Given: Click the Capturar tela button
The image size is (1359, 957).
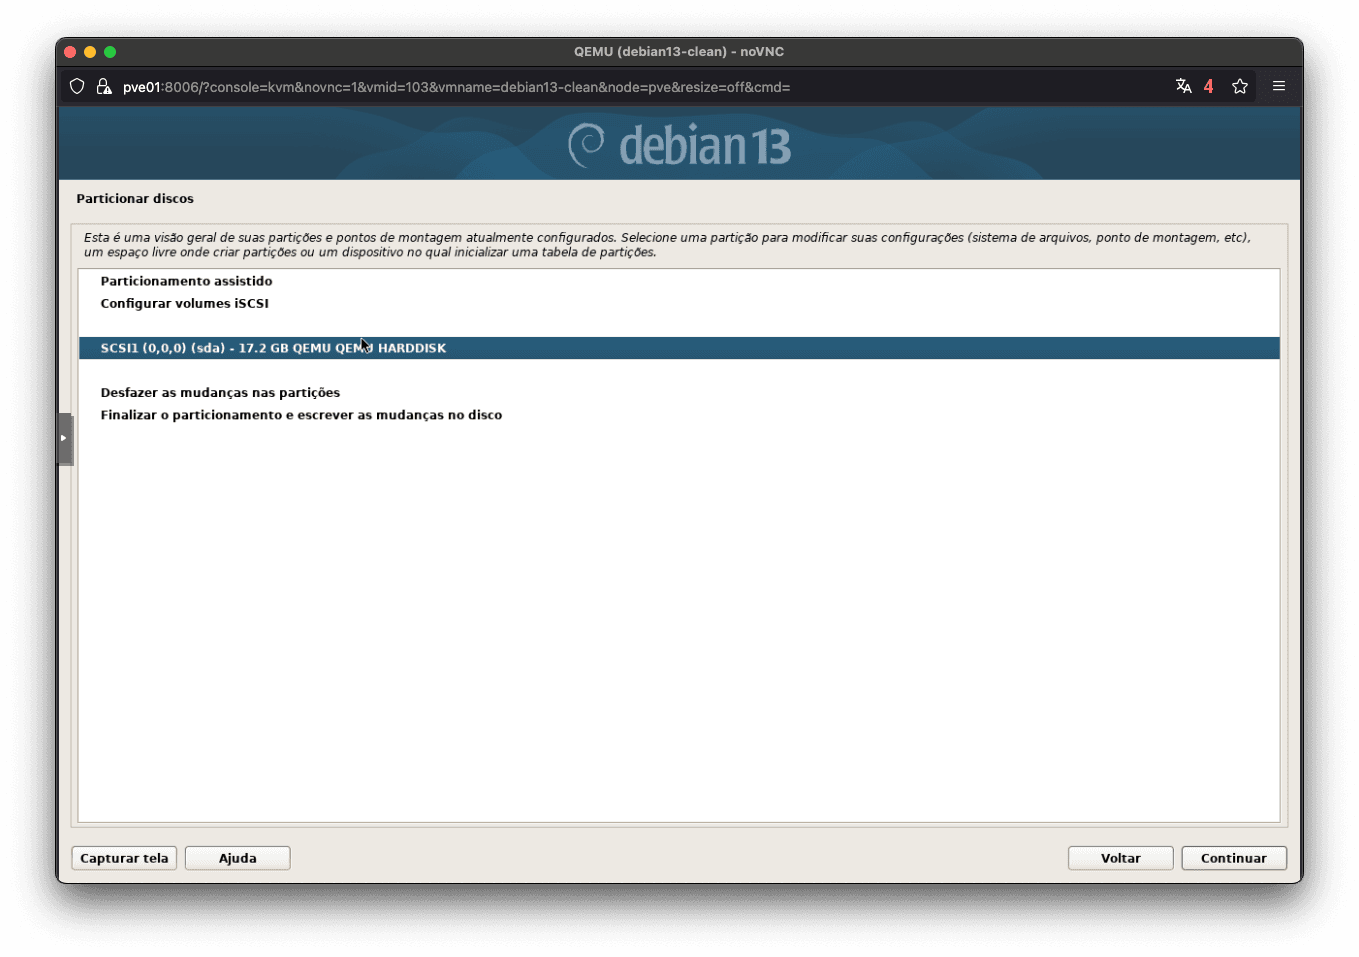Looking at the screenshot, I should coord(124,858).
